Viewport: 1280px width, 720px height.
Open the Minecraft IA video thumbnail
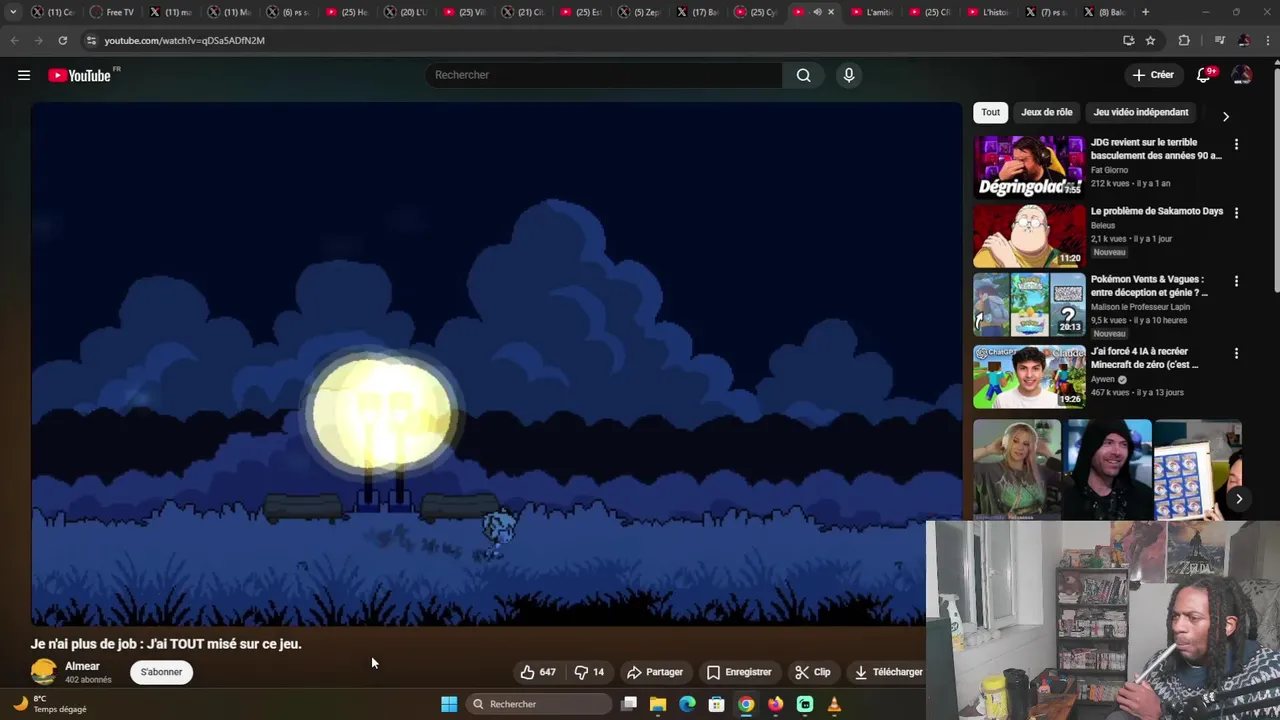click(1029, 376)
